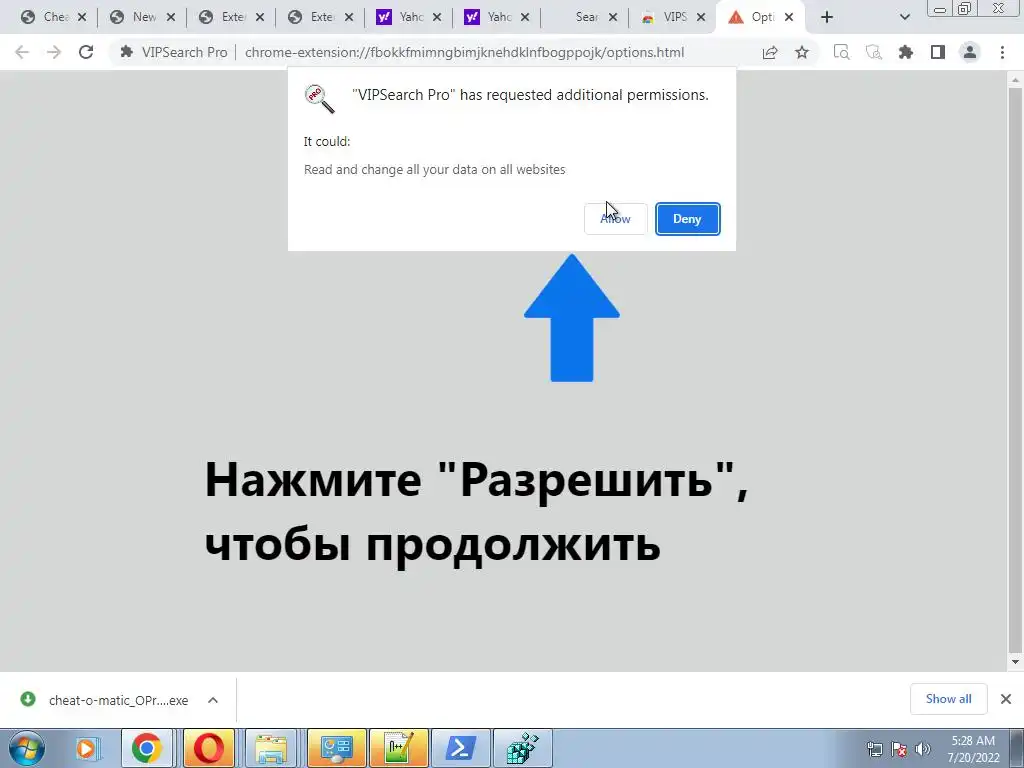Viewport: 1024px width, 768px height.
Task: Open the control panel taskbar icon
Action: (336, 748)
